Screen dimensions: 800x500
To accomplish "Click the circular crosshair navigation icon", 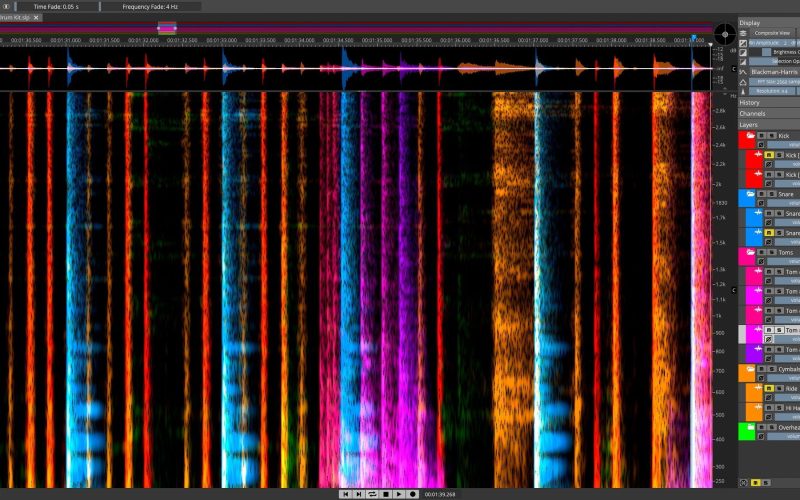I will point(724,34).
